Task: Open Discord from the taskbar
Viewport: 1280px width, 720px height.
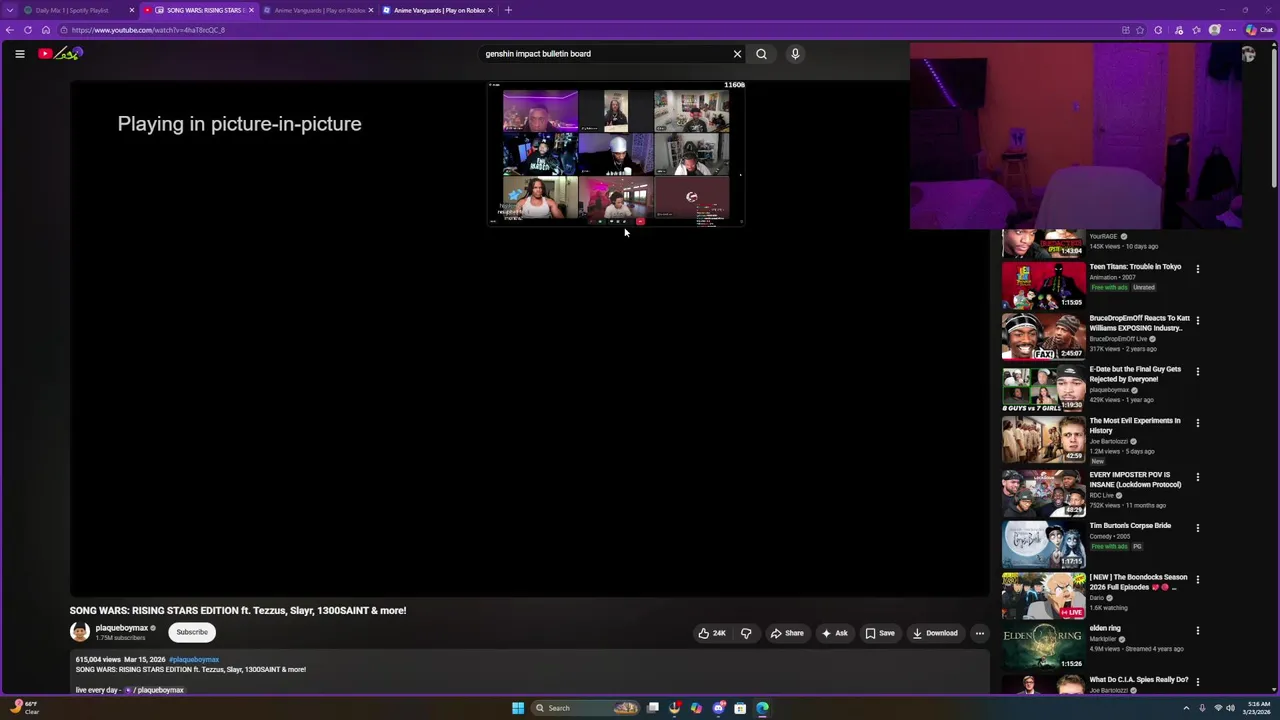Action: [x=718, y=708]
